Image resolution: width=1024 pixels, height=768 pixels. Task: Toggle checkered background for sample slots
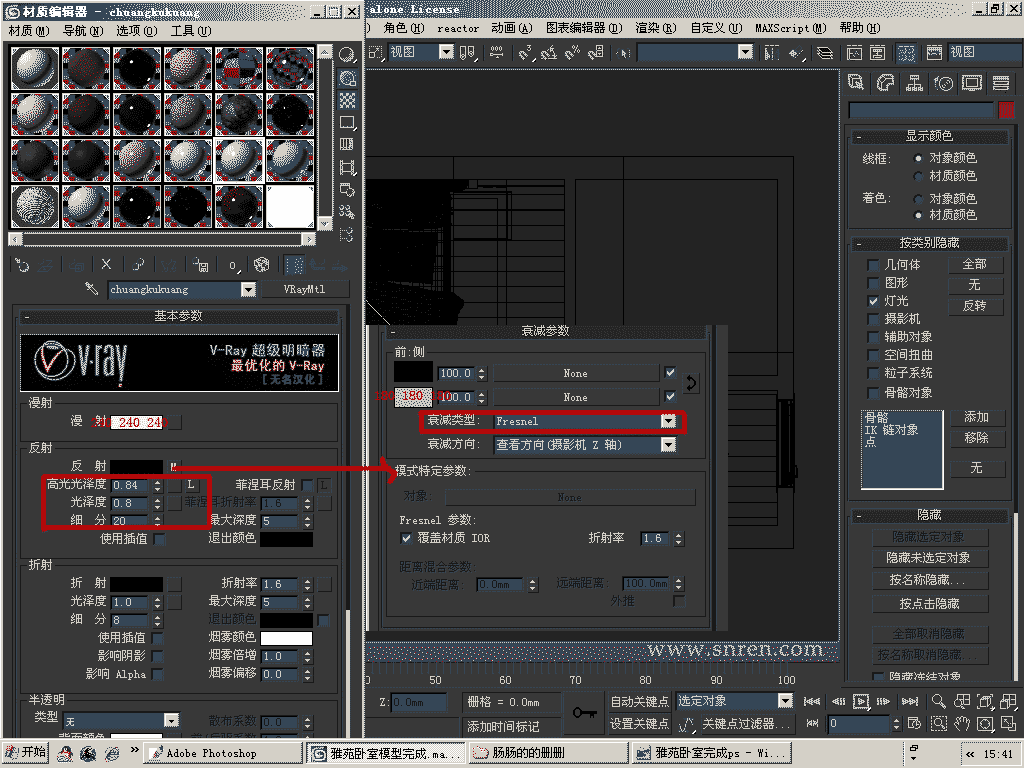[347, 100]
